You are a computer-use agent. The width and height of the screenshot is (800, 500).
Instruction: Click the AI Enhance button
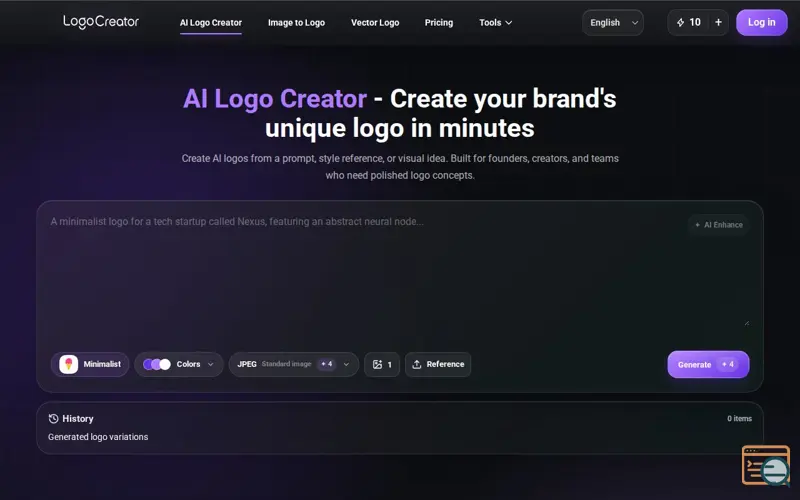[718, 225]
